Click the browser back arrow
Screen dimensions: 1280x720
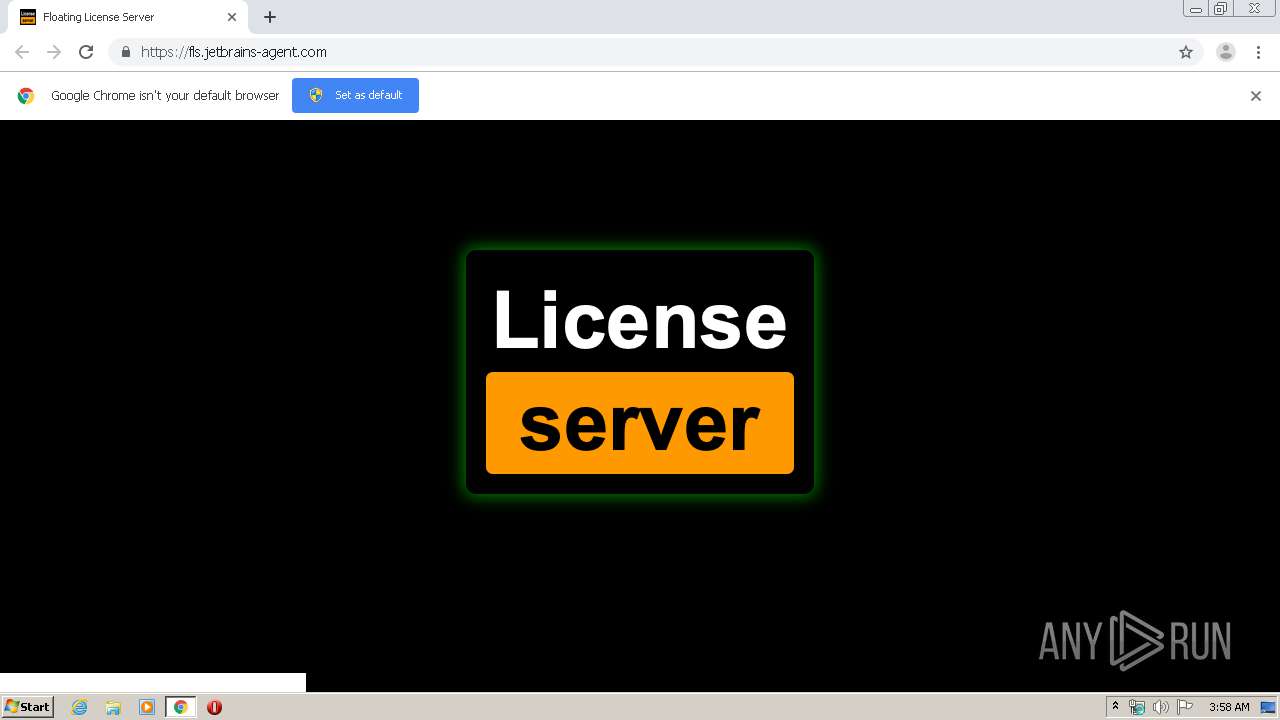click(x=22, y=52)
